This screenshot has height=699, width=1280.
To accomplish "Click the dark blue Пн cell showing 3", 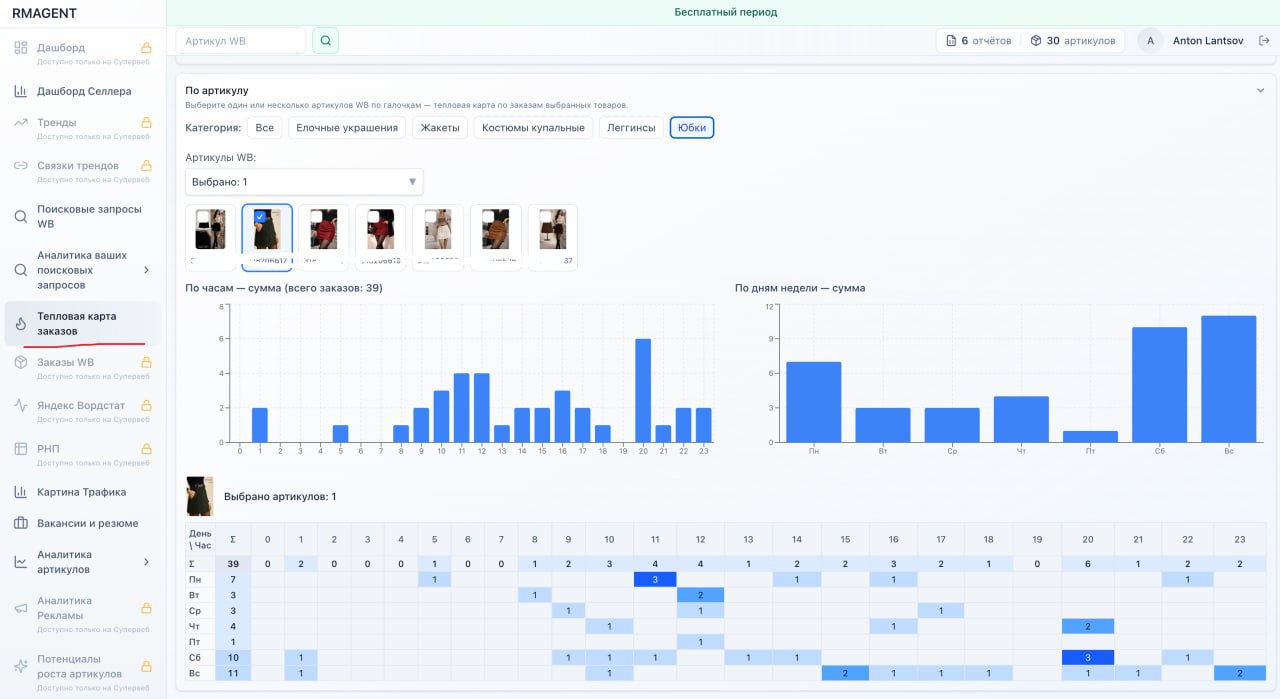I will coord(655,580).
